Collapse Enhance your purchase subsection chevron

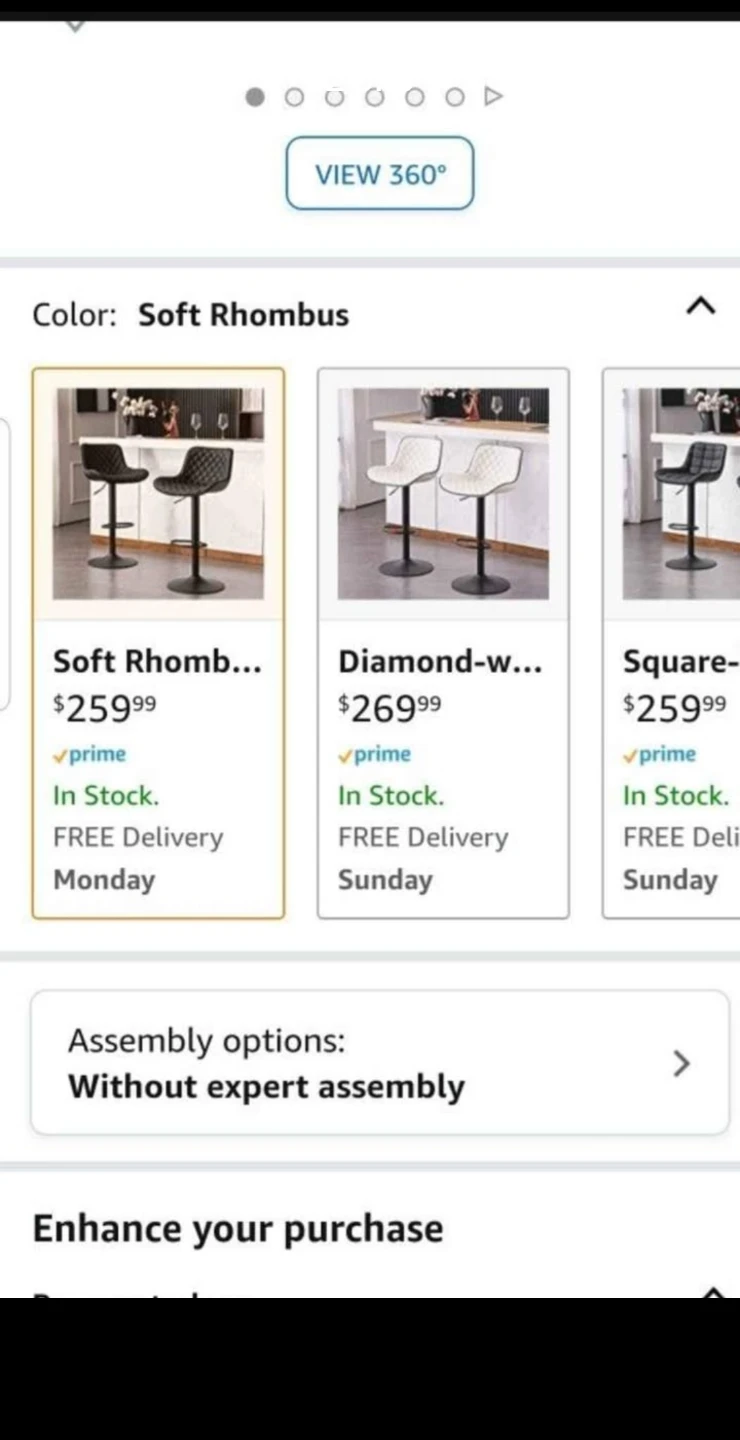coord(712,1292)
